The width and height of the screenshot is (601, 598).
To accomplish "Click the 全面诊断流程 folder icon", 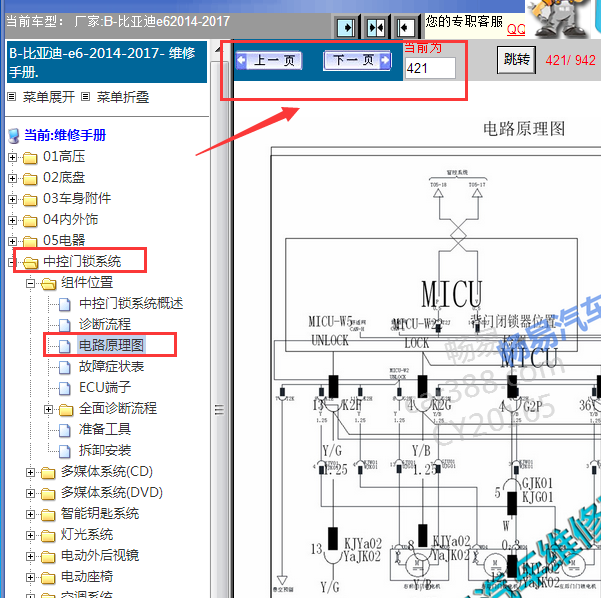I will [66, 410].
